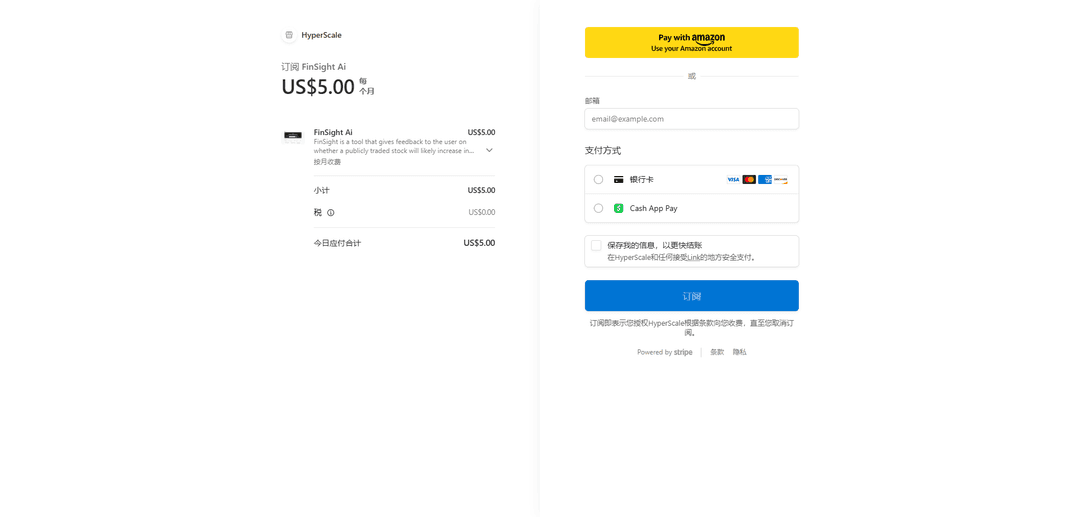Expand the FinSight Ai description chevron
The height and width of the screenshot is (517, 1080).
[489, 150]
